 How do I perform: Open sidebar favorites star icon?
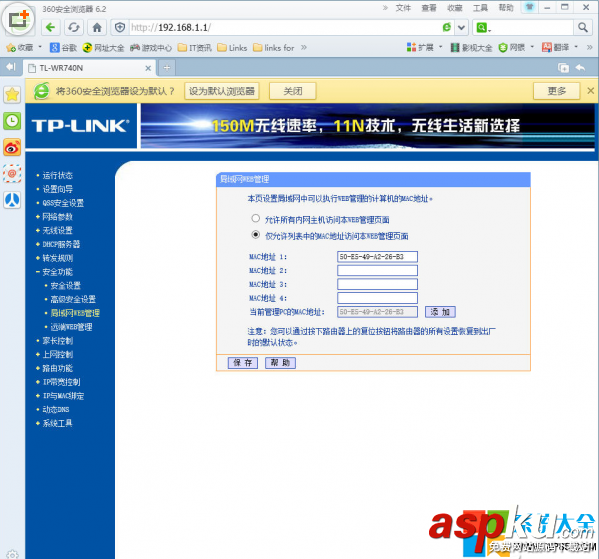pos(12,94)
